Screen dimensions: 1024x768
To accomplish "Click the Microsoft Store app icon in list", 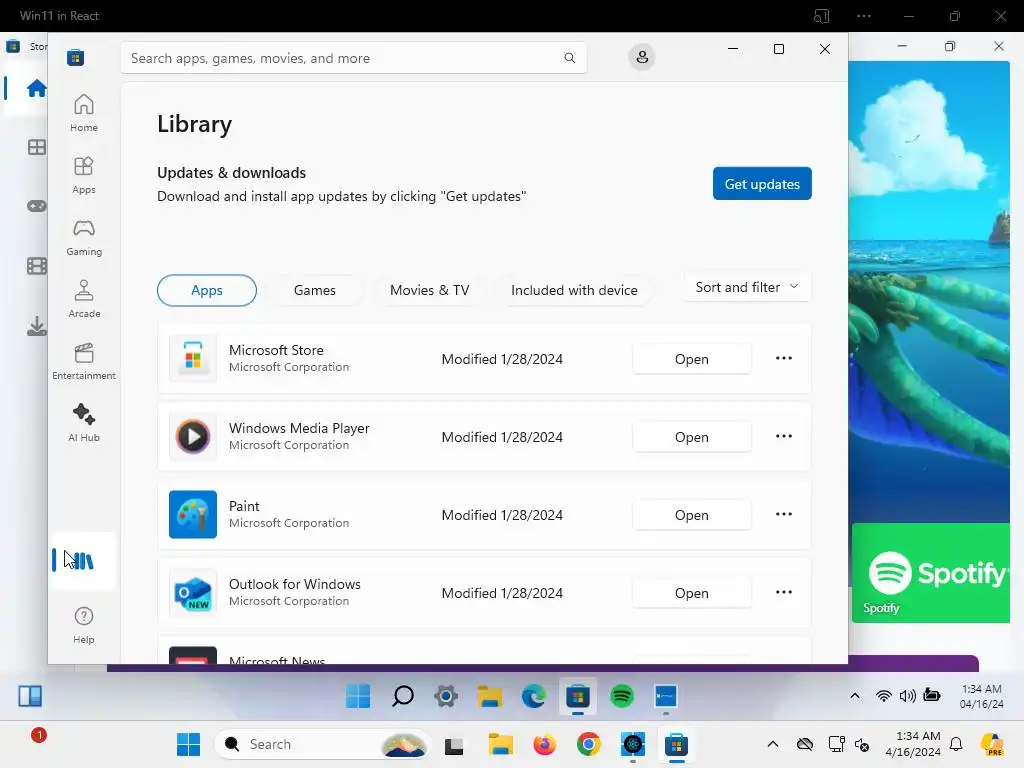I will click(193, 359).
